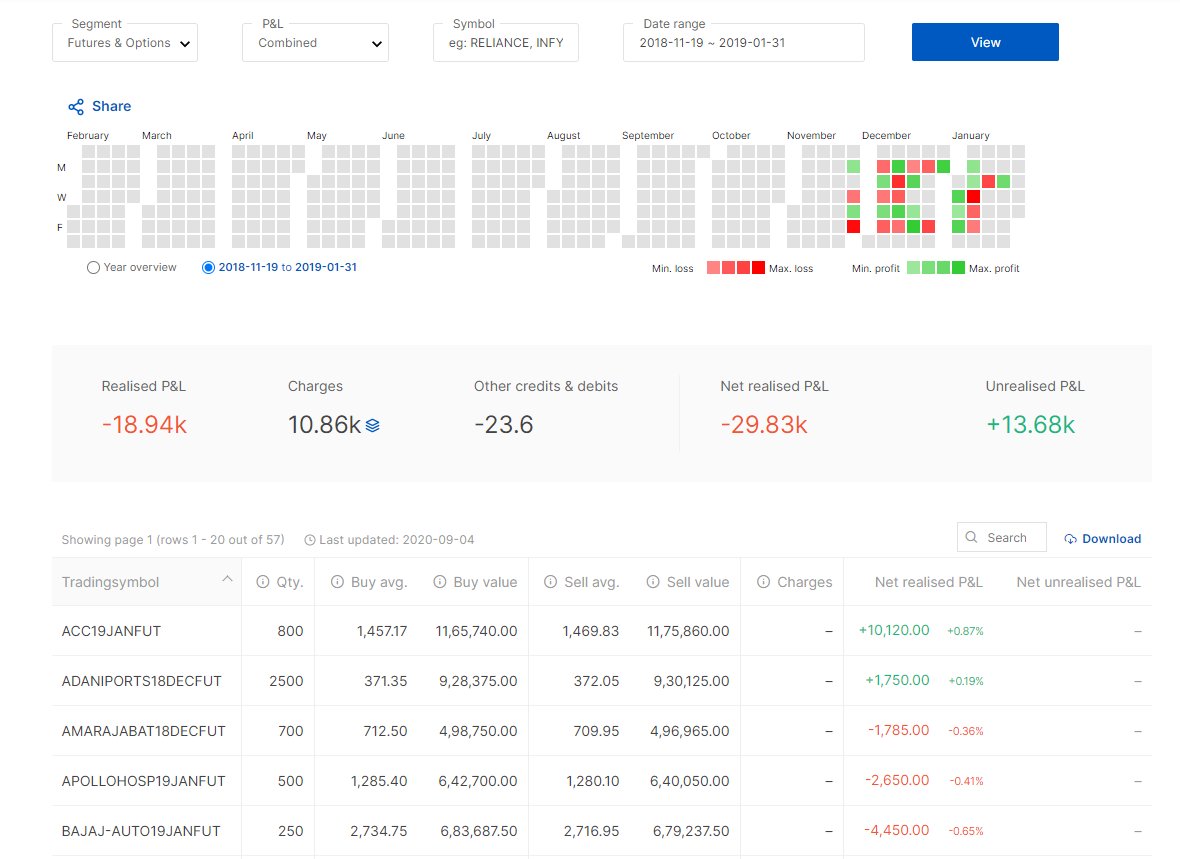Click the Net realised P&L column header
The height and width of the screenshot is (859, 1180).
(x=929, y=582)
